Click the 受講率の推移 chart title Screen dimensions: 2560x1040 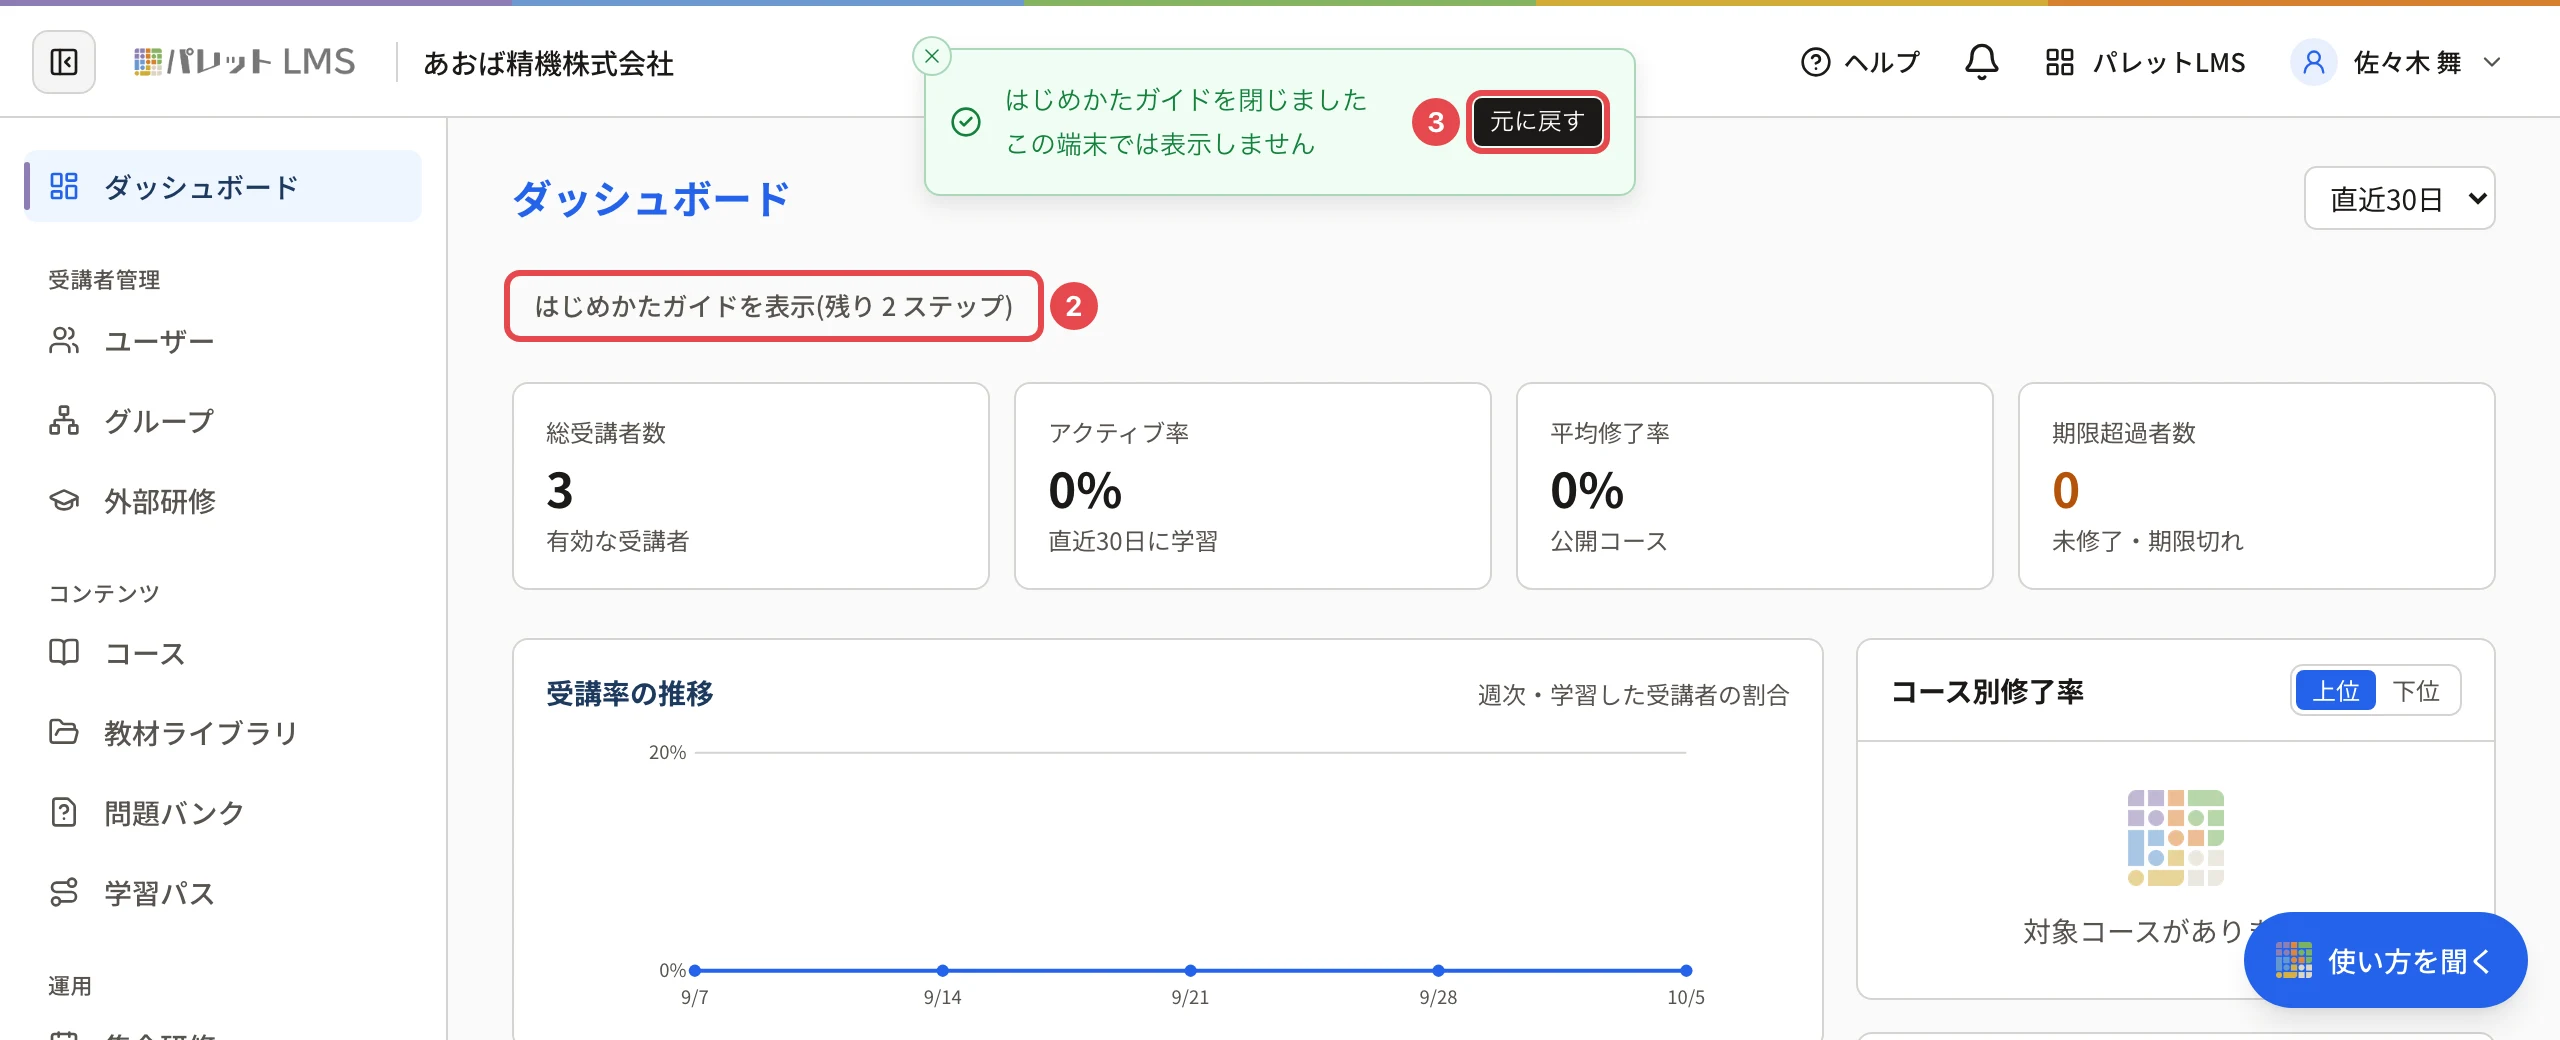pos(630,693)
